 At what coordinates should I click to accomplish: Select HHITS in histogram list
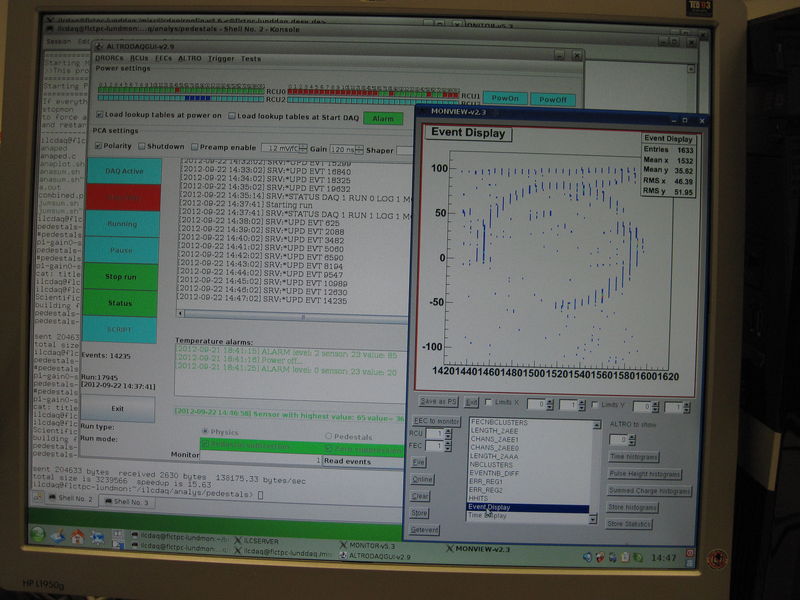(478, 498)
